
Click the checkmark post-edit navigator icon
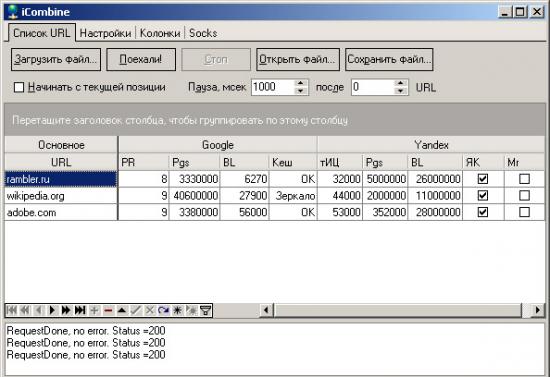pyautogui.click(x=136, y=310)
